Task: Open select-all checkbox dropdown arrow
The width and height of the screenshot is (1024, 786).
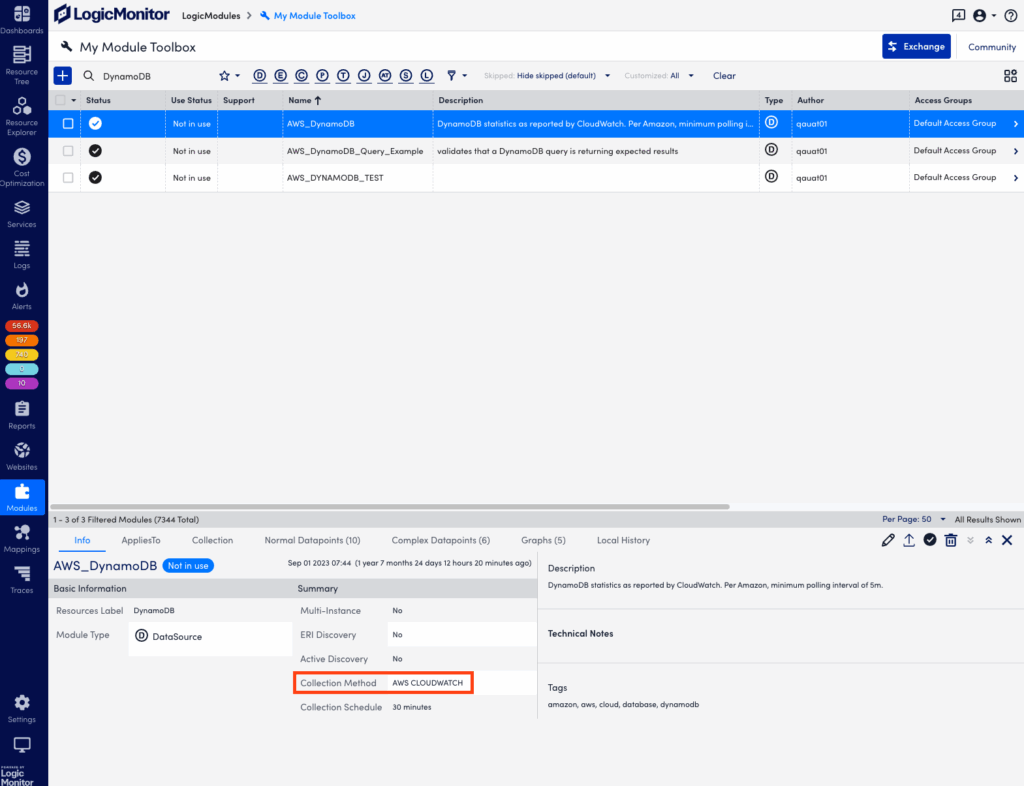Action: pyautogui.click(x=73, y=101)
